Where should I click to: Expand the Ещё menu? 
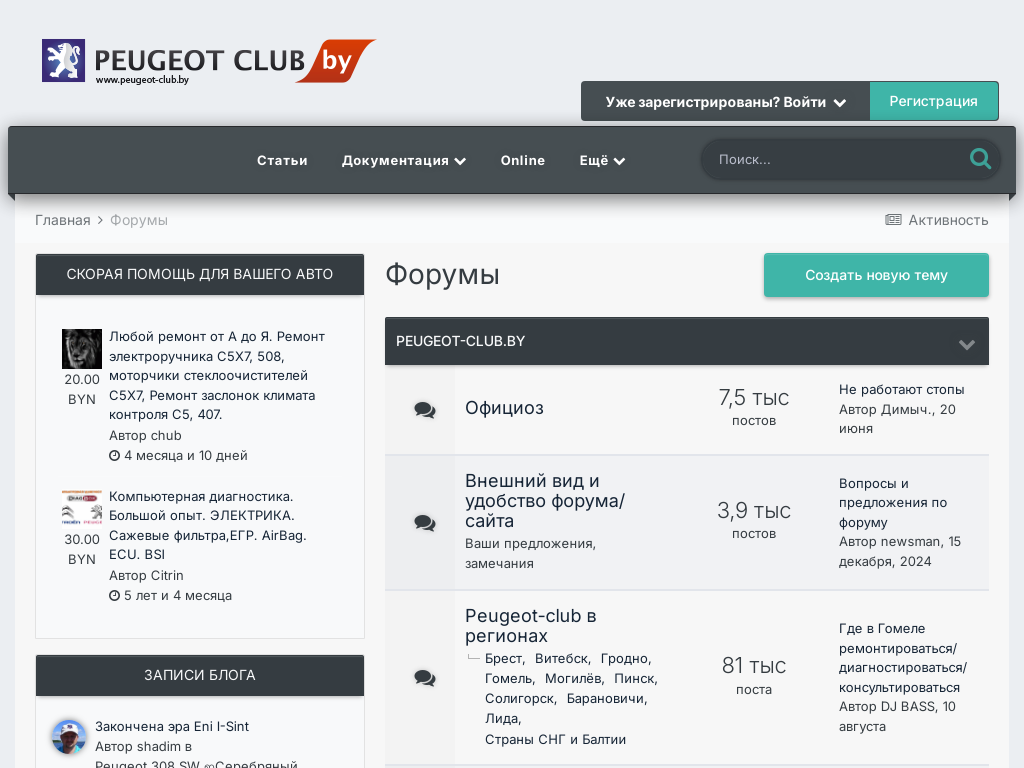point(602,160)
